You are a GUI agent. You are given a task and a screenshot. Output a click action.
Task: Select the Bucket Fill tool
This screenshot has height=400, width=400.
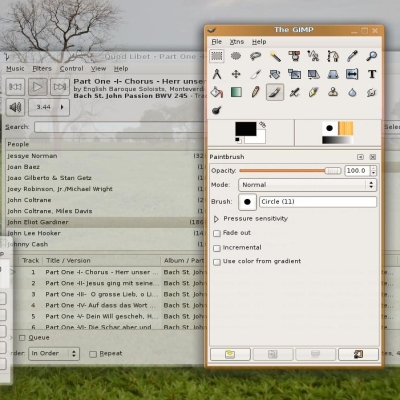coord(217,92)
